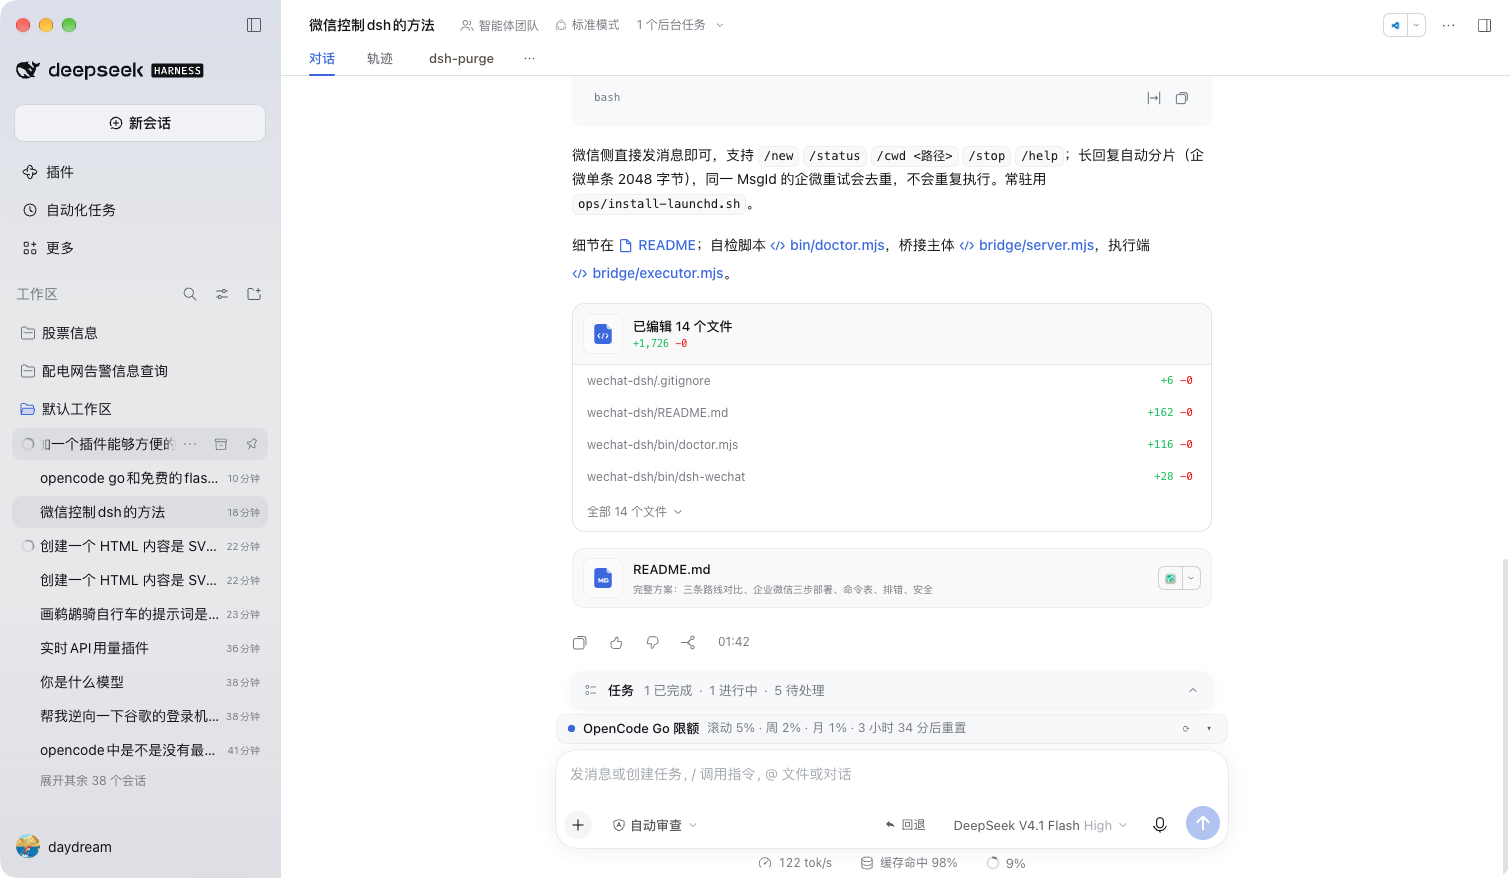Expand the OpenCode Go quota bar
1510x878 pixels.
[x=1209, y=729]
